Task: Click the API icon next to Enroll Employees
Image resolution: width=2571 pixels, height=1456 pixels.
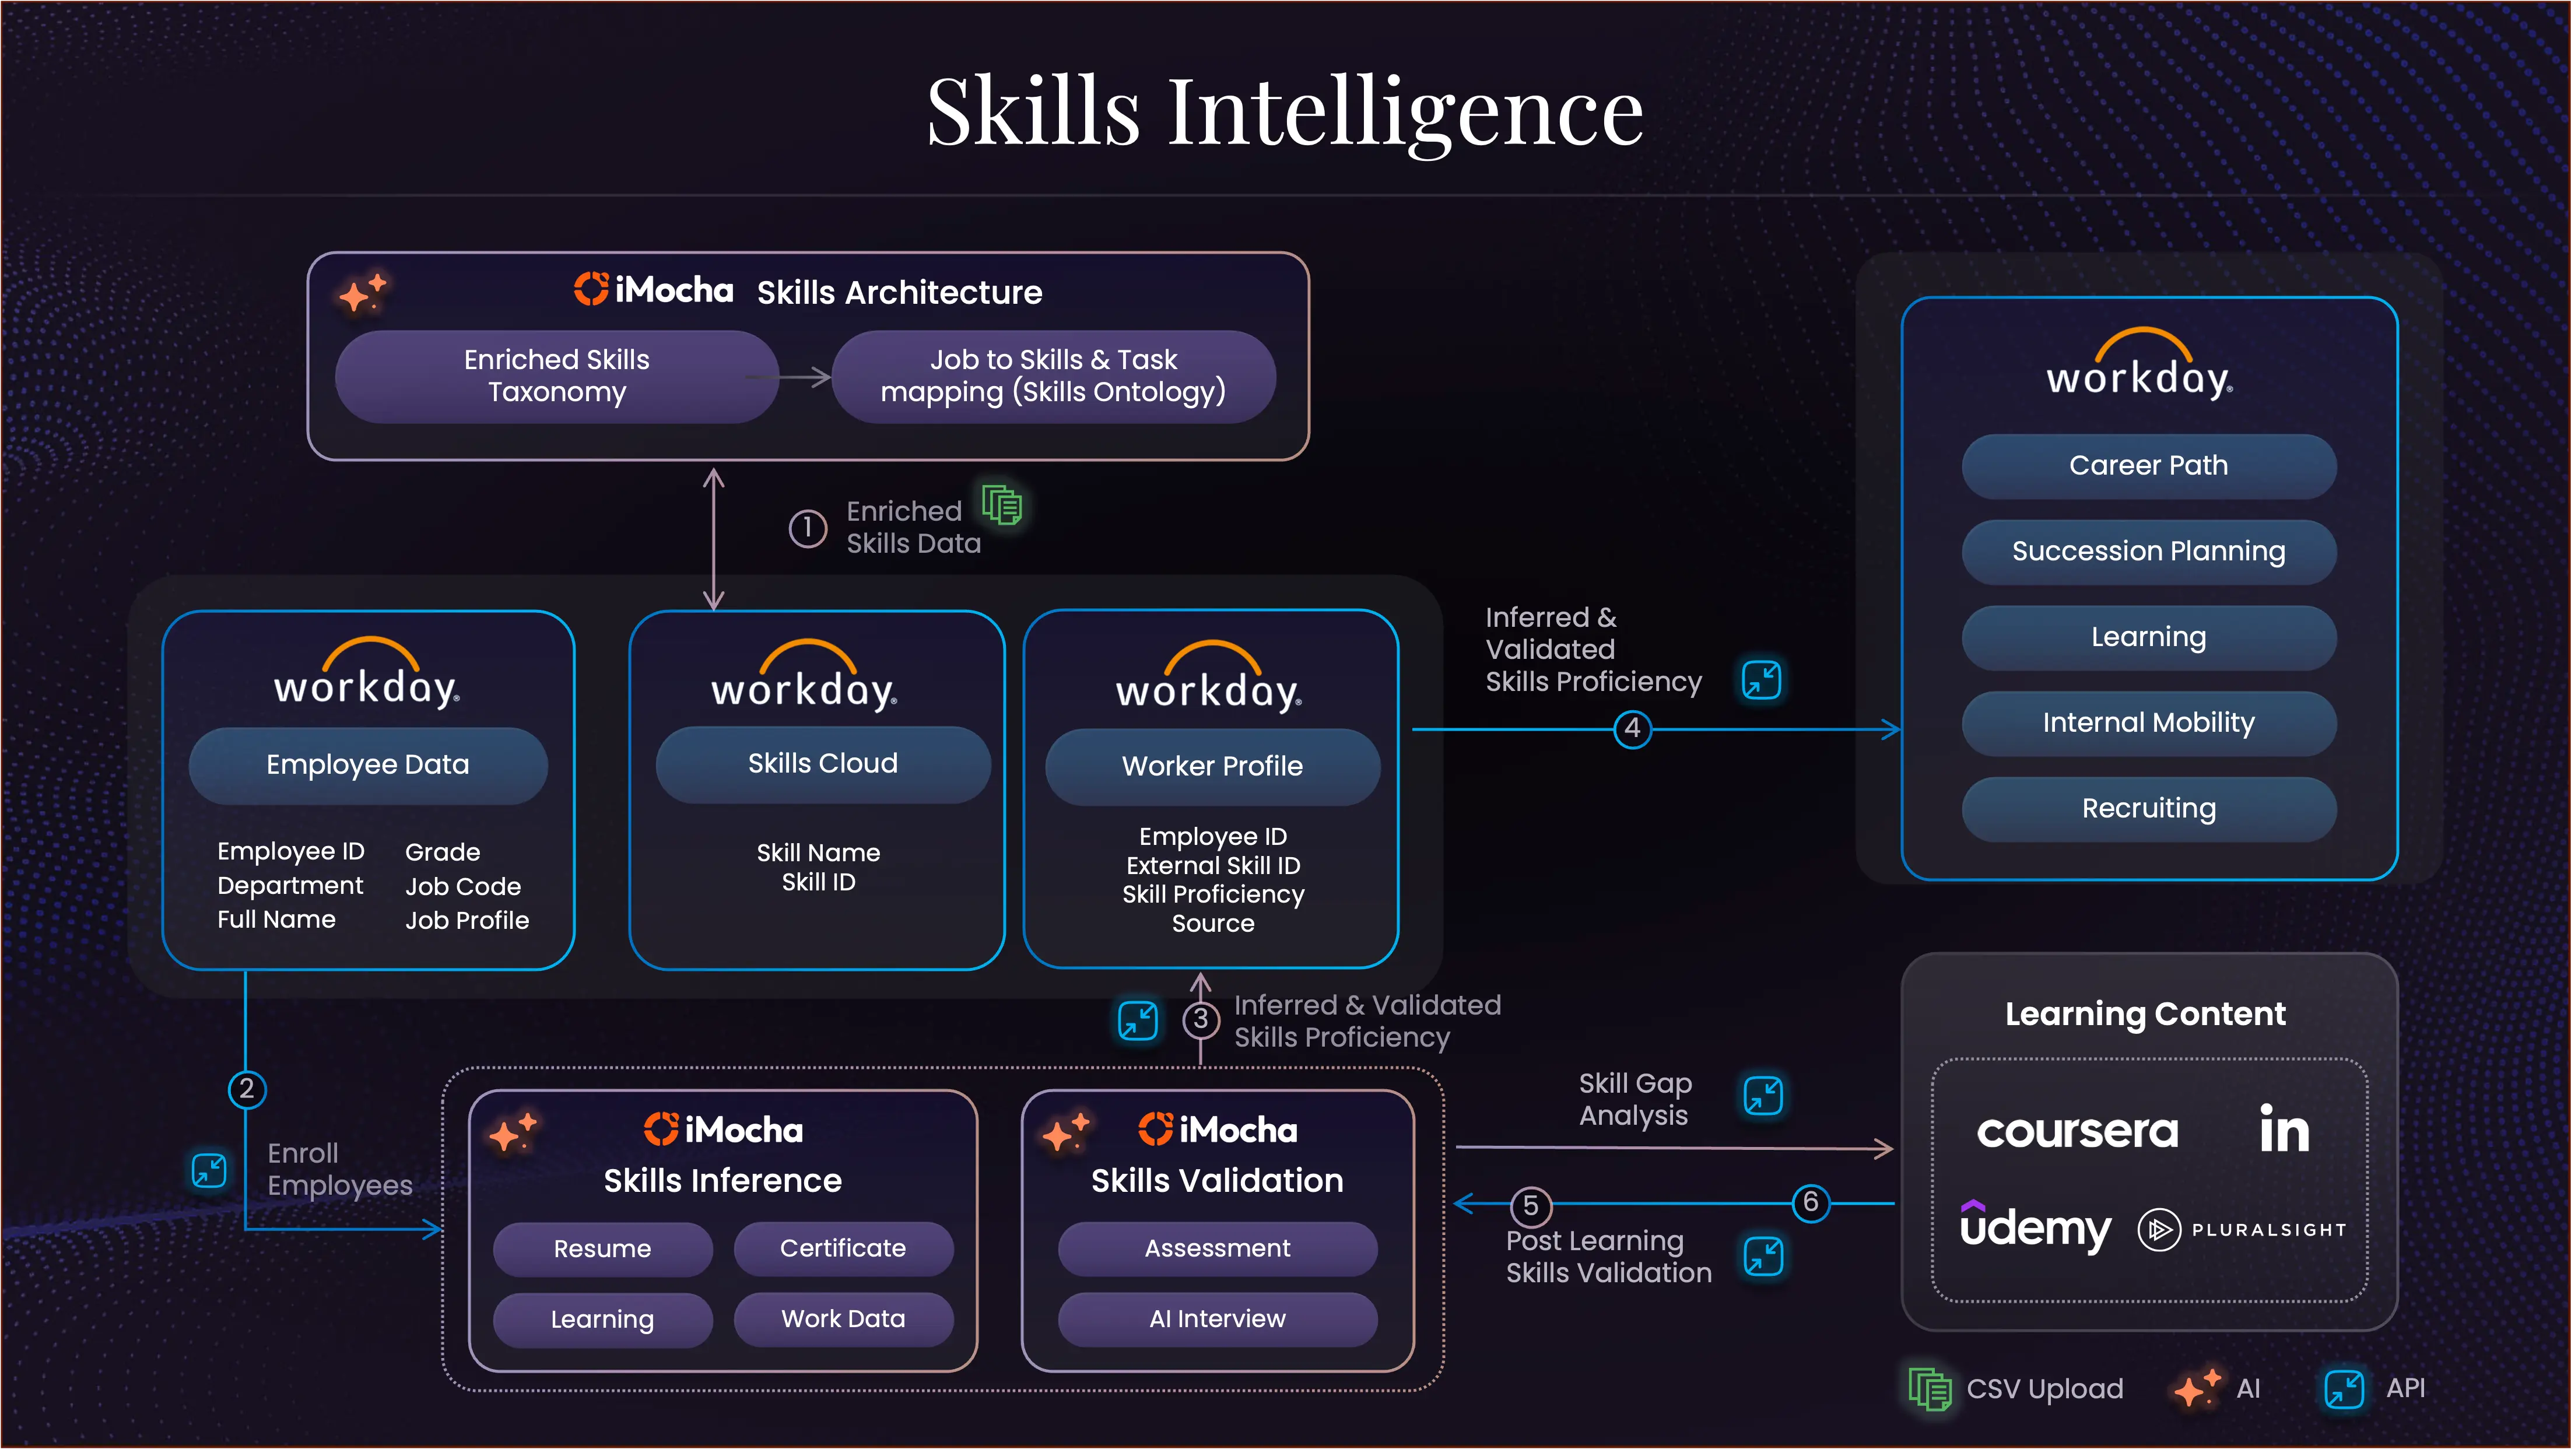Action: 209,1170
